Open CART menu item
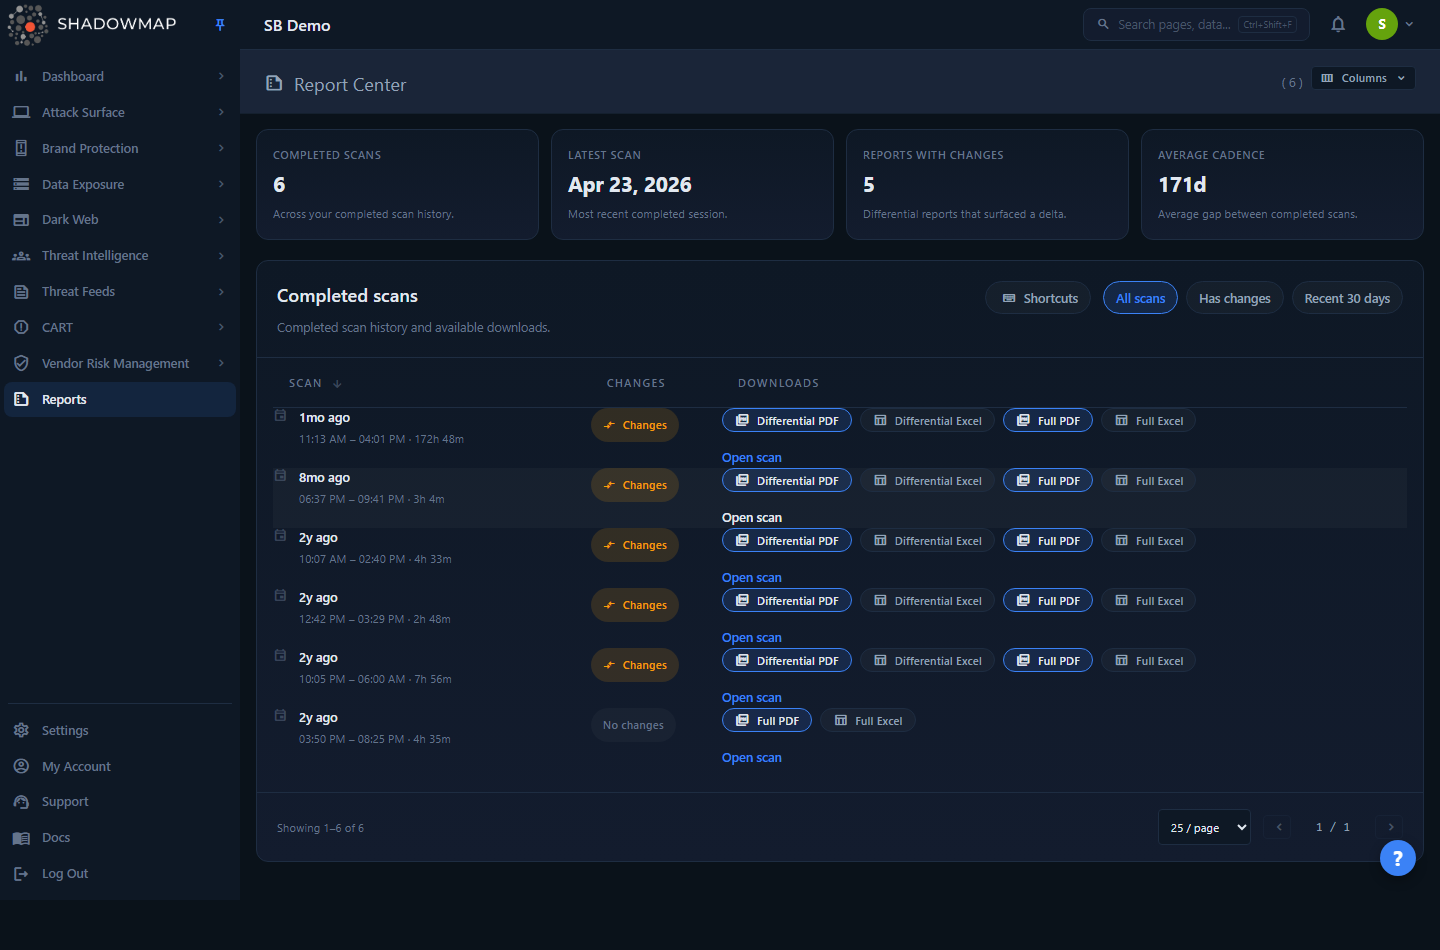Viewport: 1440px width, 950px height. (120, 327)
